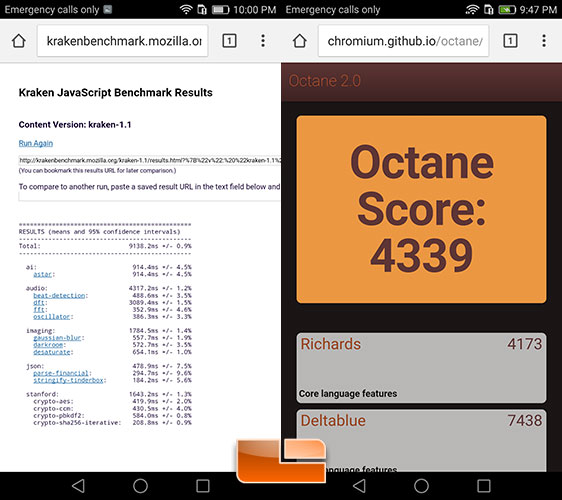The width and height of the screenshot is (562, 500).
Task: Focus the krakenbenchmark.mozilla address bar
Action: (x=123, y=41)
